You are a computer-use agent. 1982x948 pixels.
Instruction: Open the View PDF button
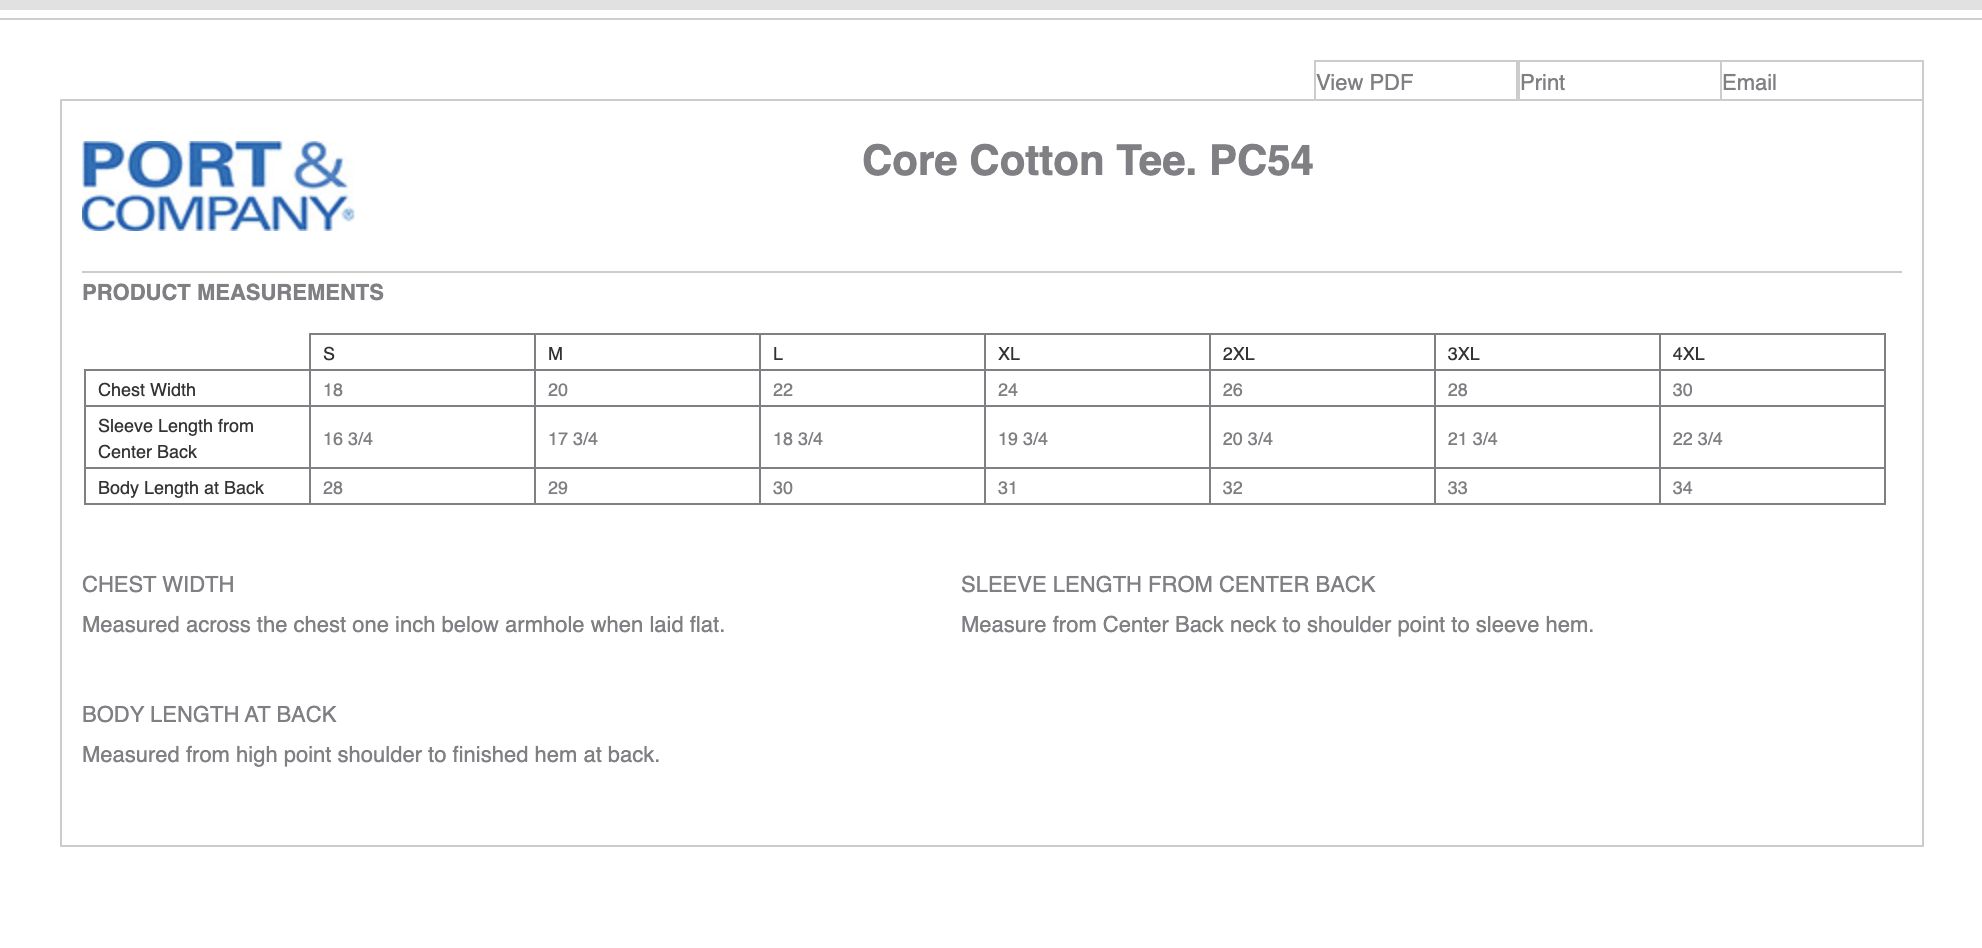[x=1416, y=82]
